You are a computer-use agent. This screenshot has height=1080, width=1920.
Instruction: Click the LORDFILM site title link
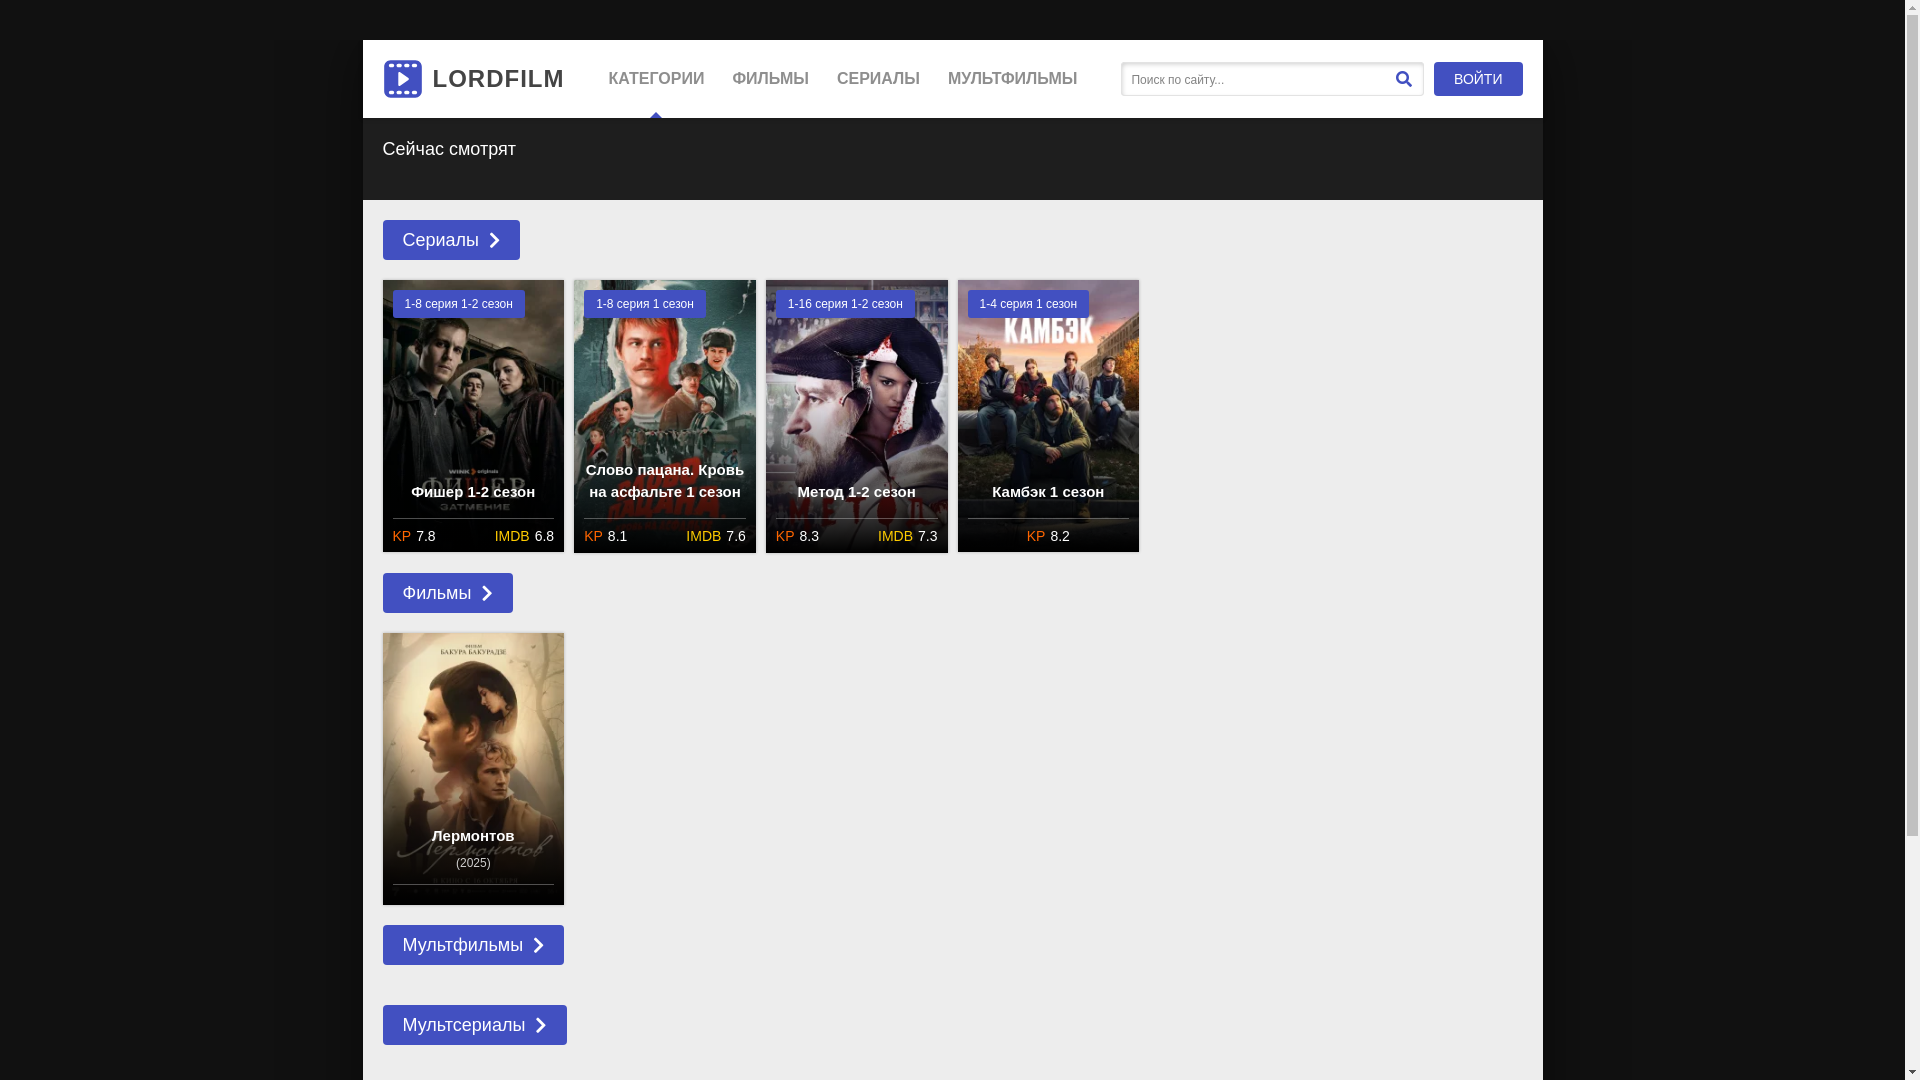point(498,79)
